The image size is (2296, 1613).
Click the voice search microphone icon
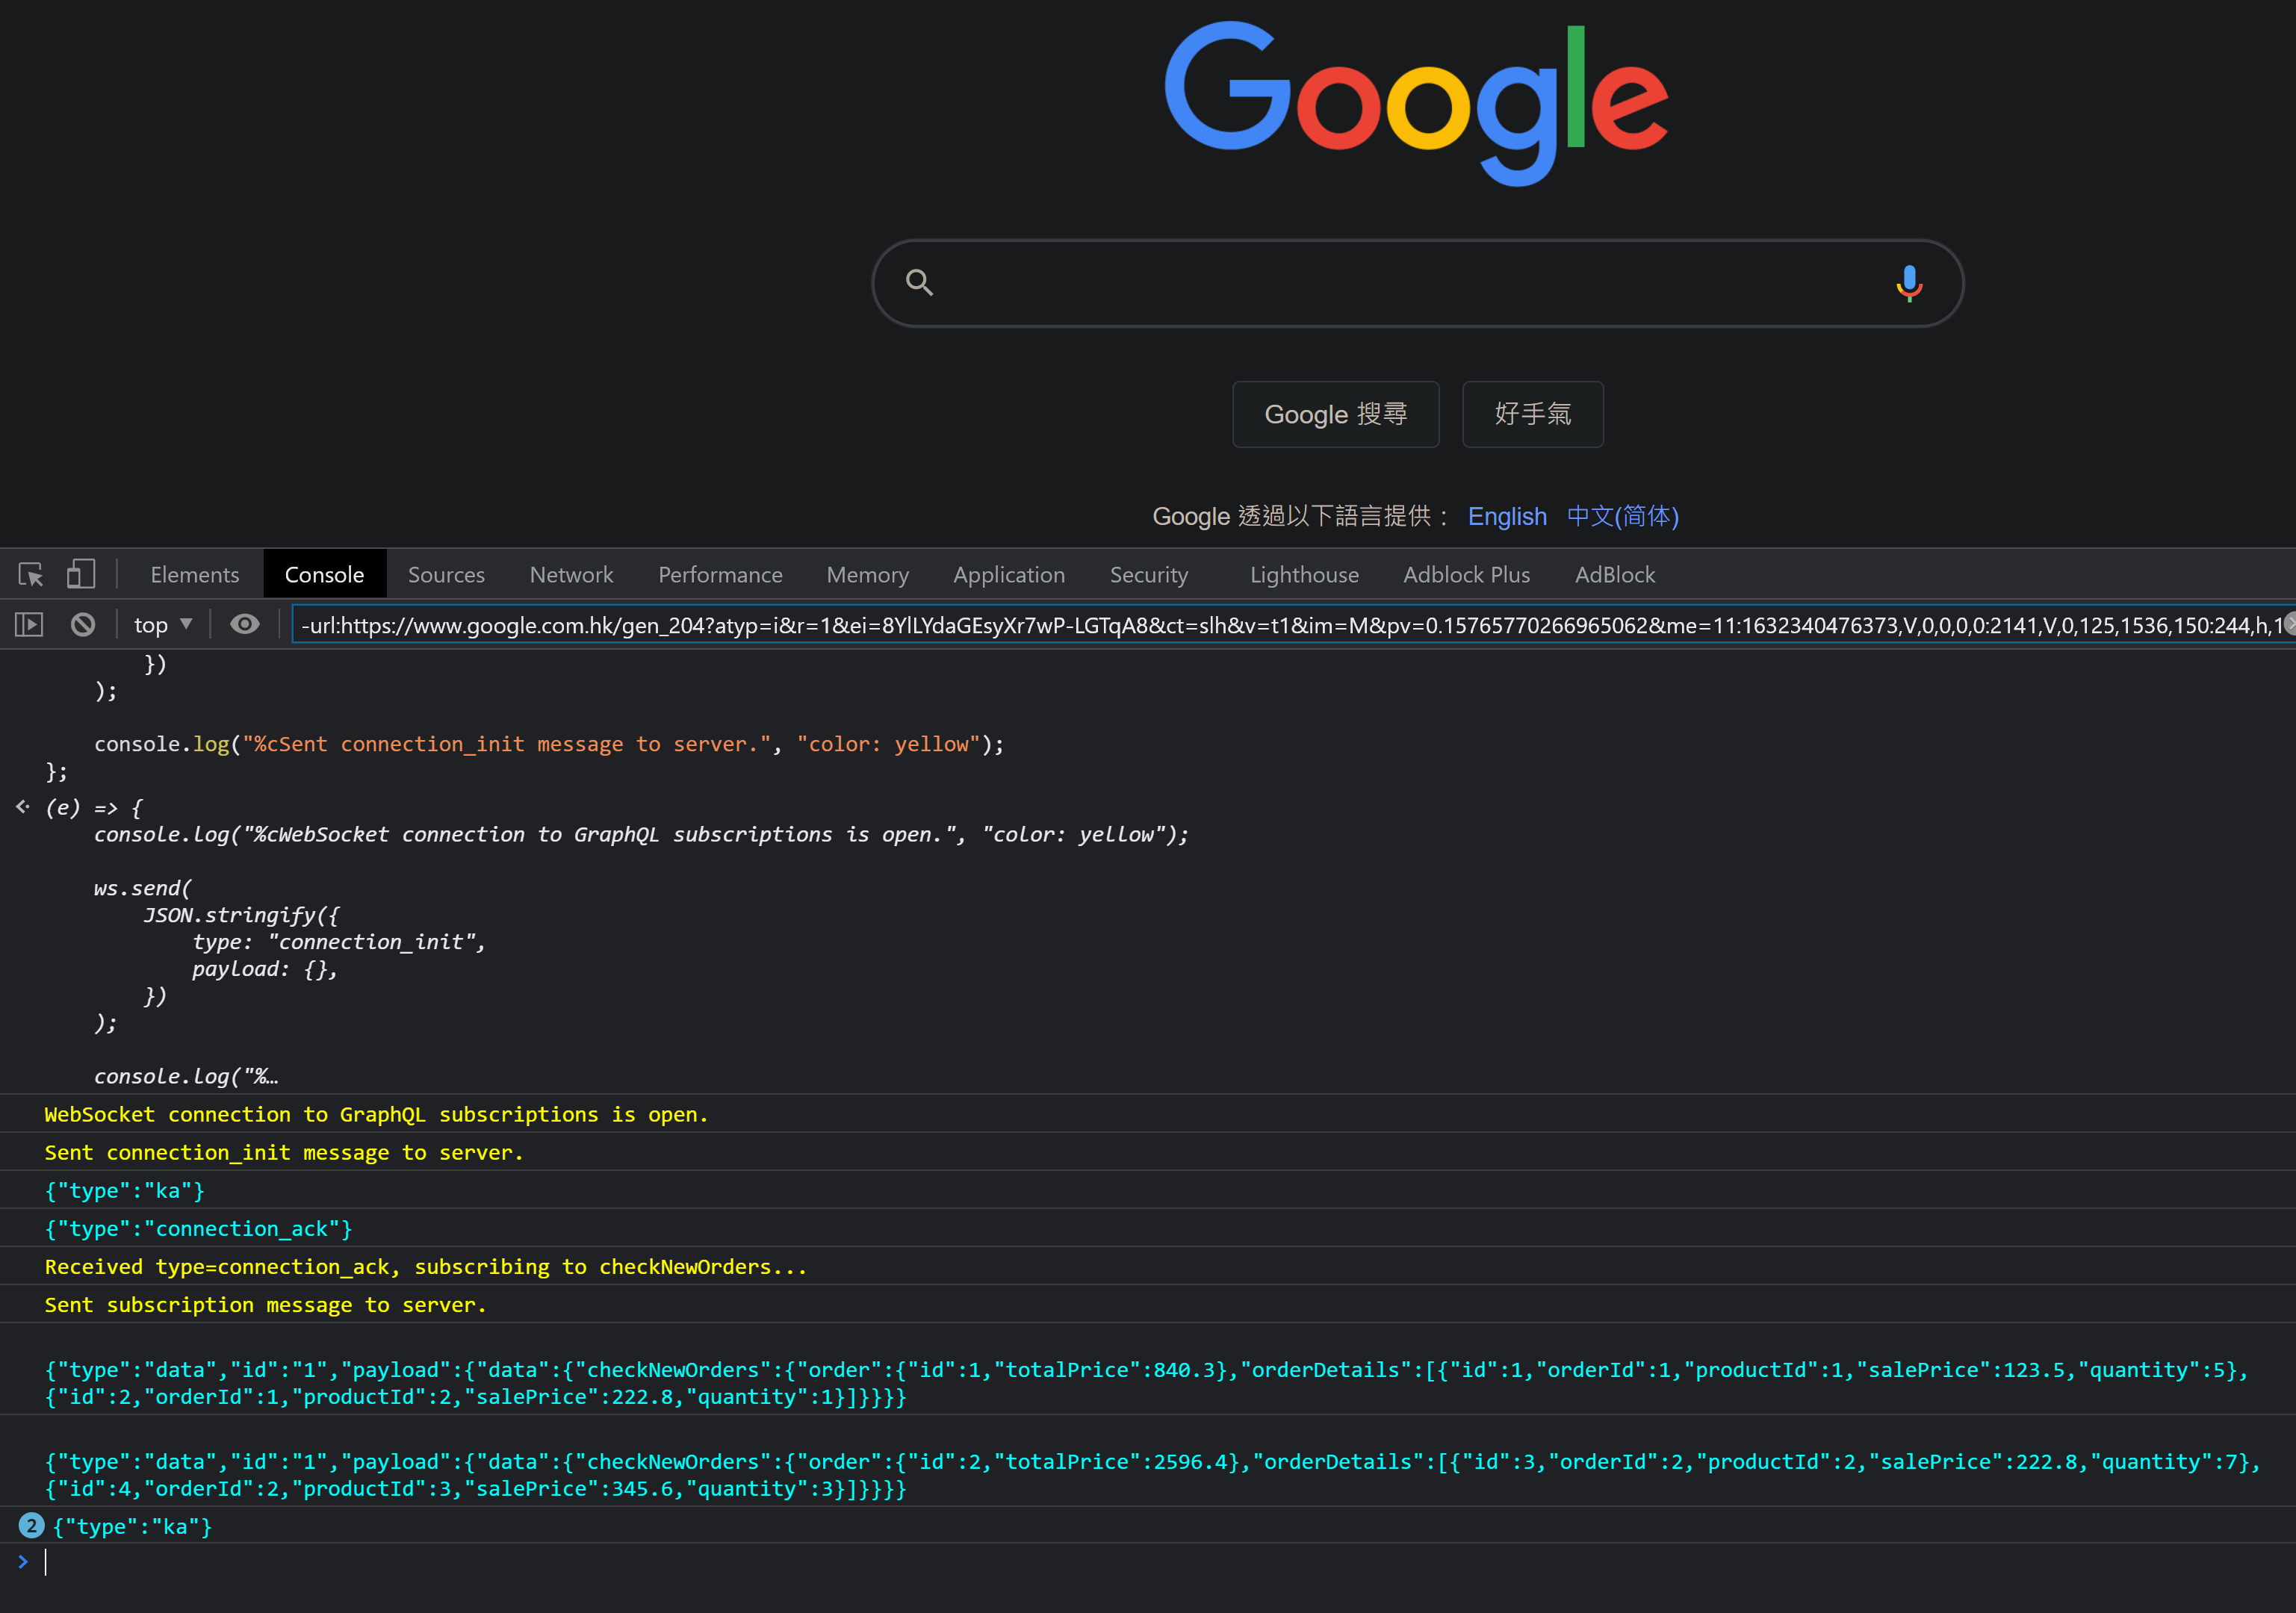[1909, 283]
